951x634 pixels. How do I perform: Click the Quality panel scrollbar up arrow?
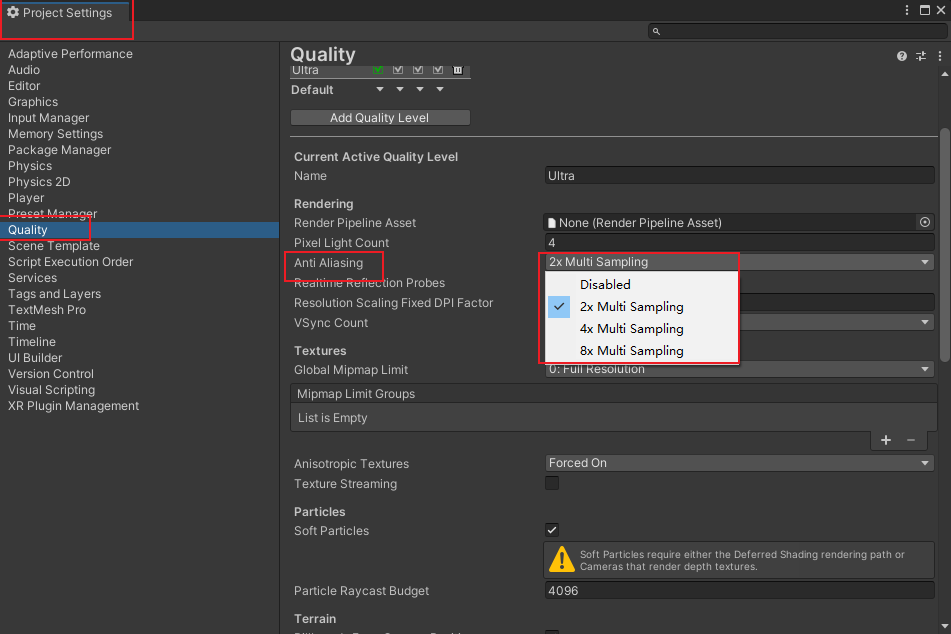coord(944,74)
